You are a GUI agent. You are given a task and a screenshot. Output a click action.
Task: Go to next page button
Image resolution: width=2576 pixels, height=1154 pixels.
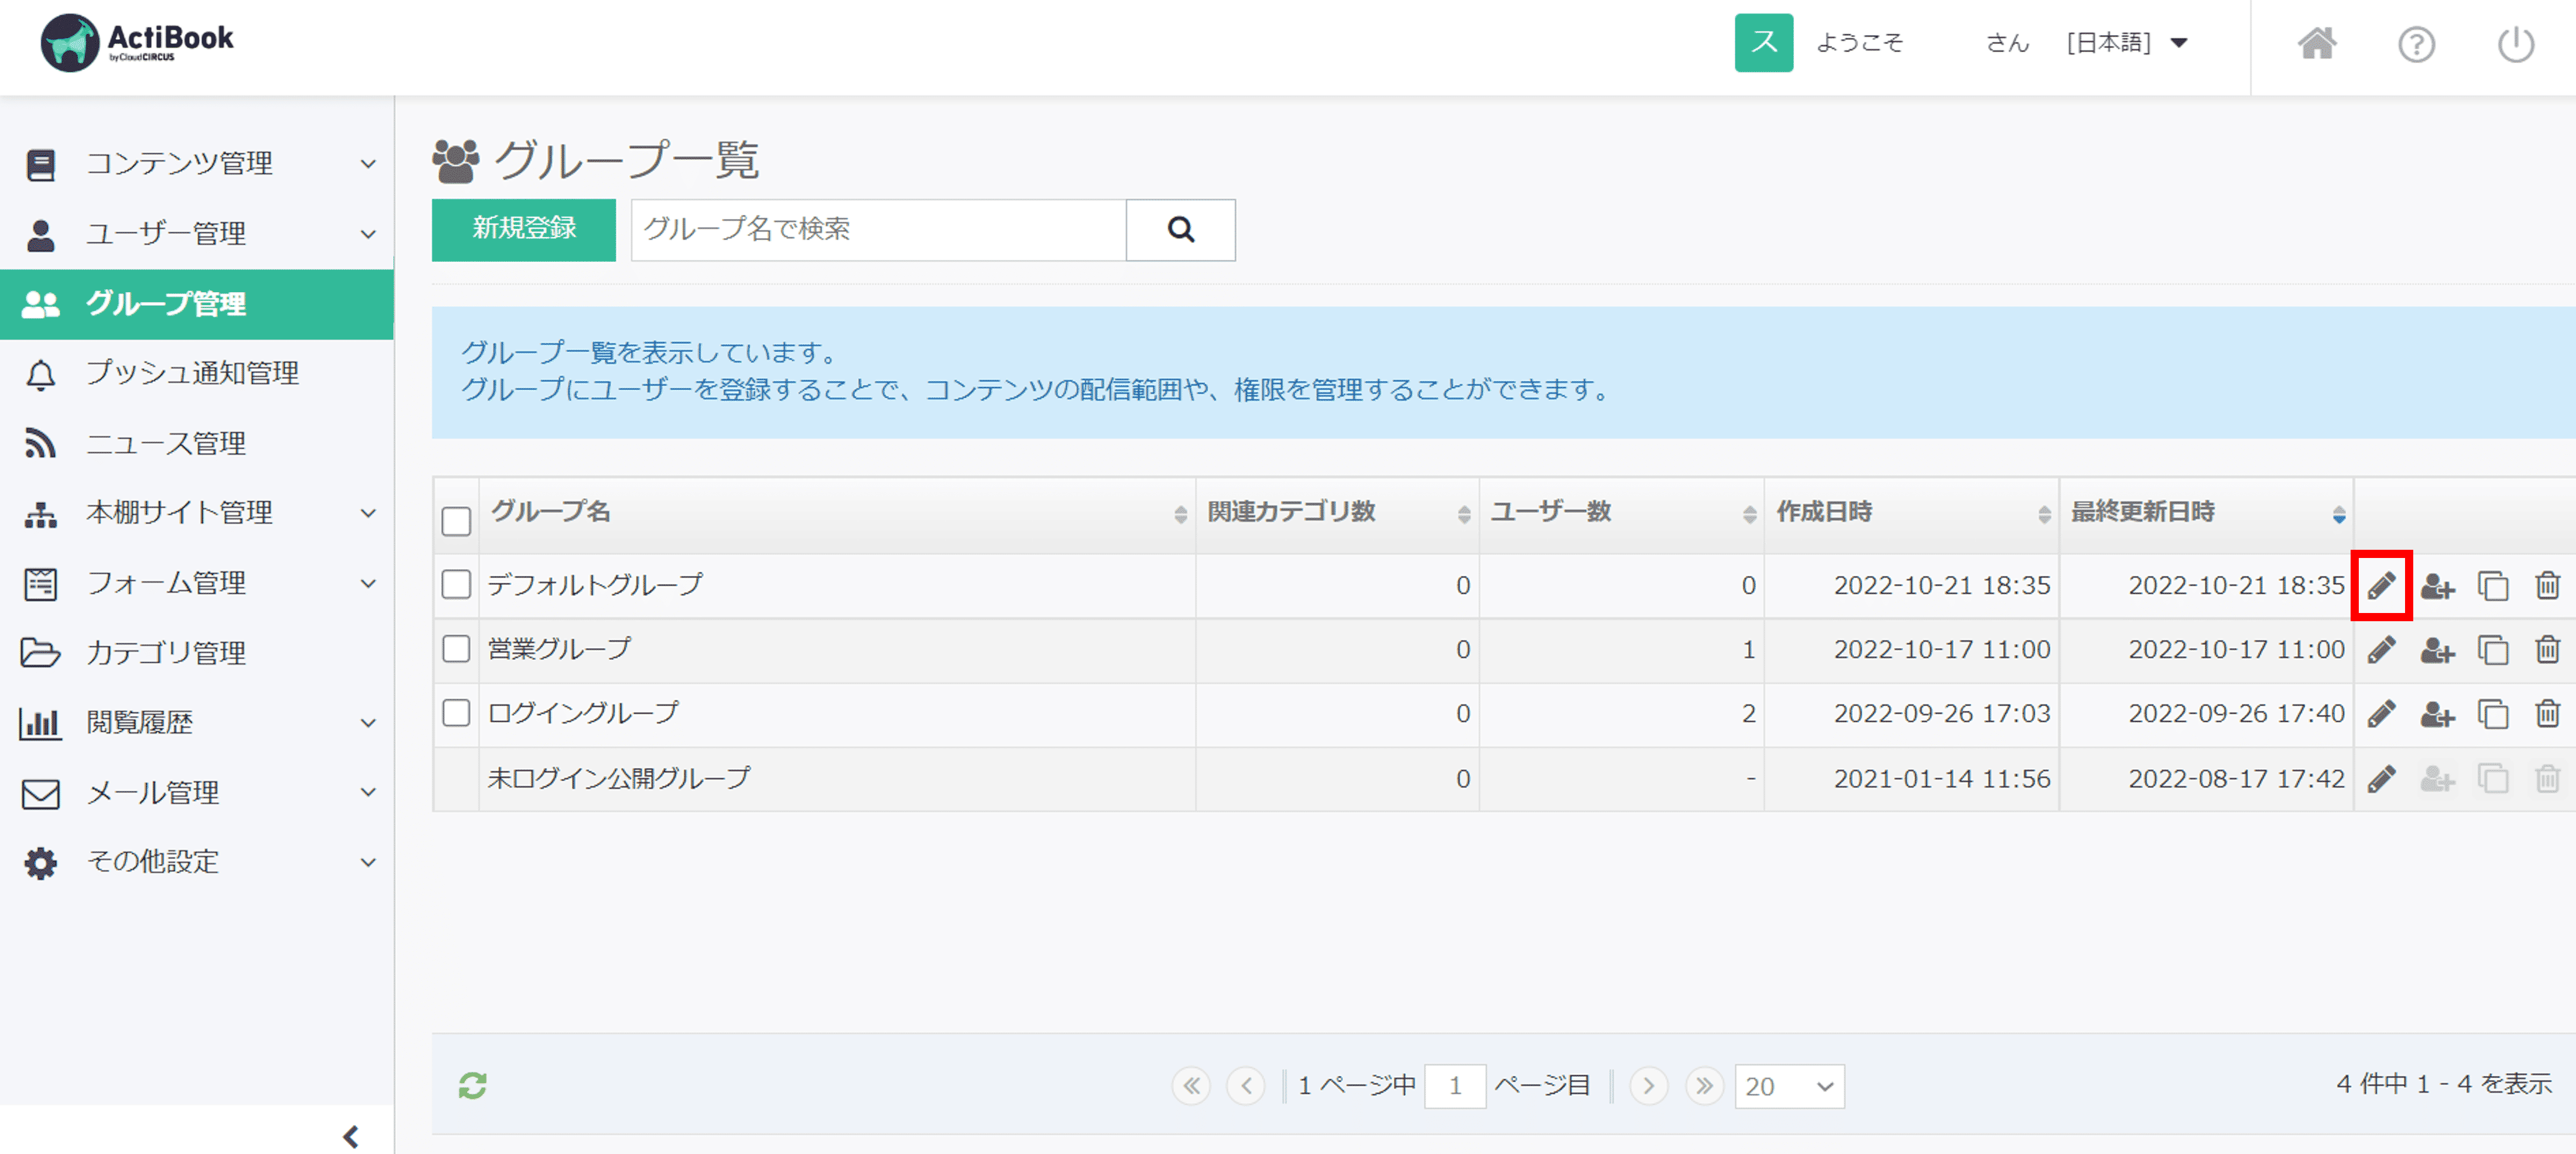(1648, 1086)
